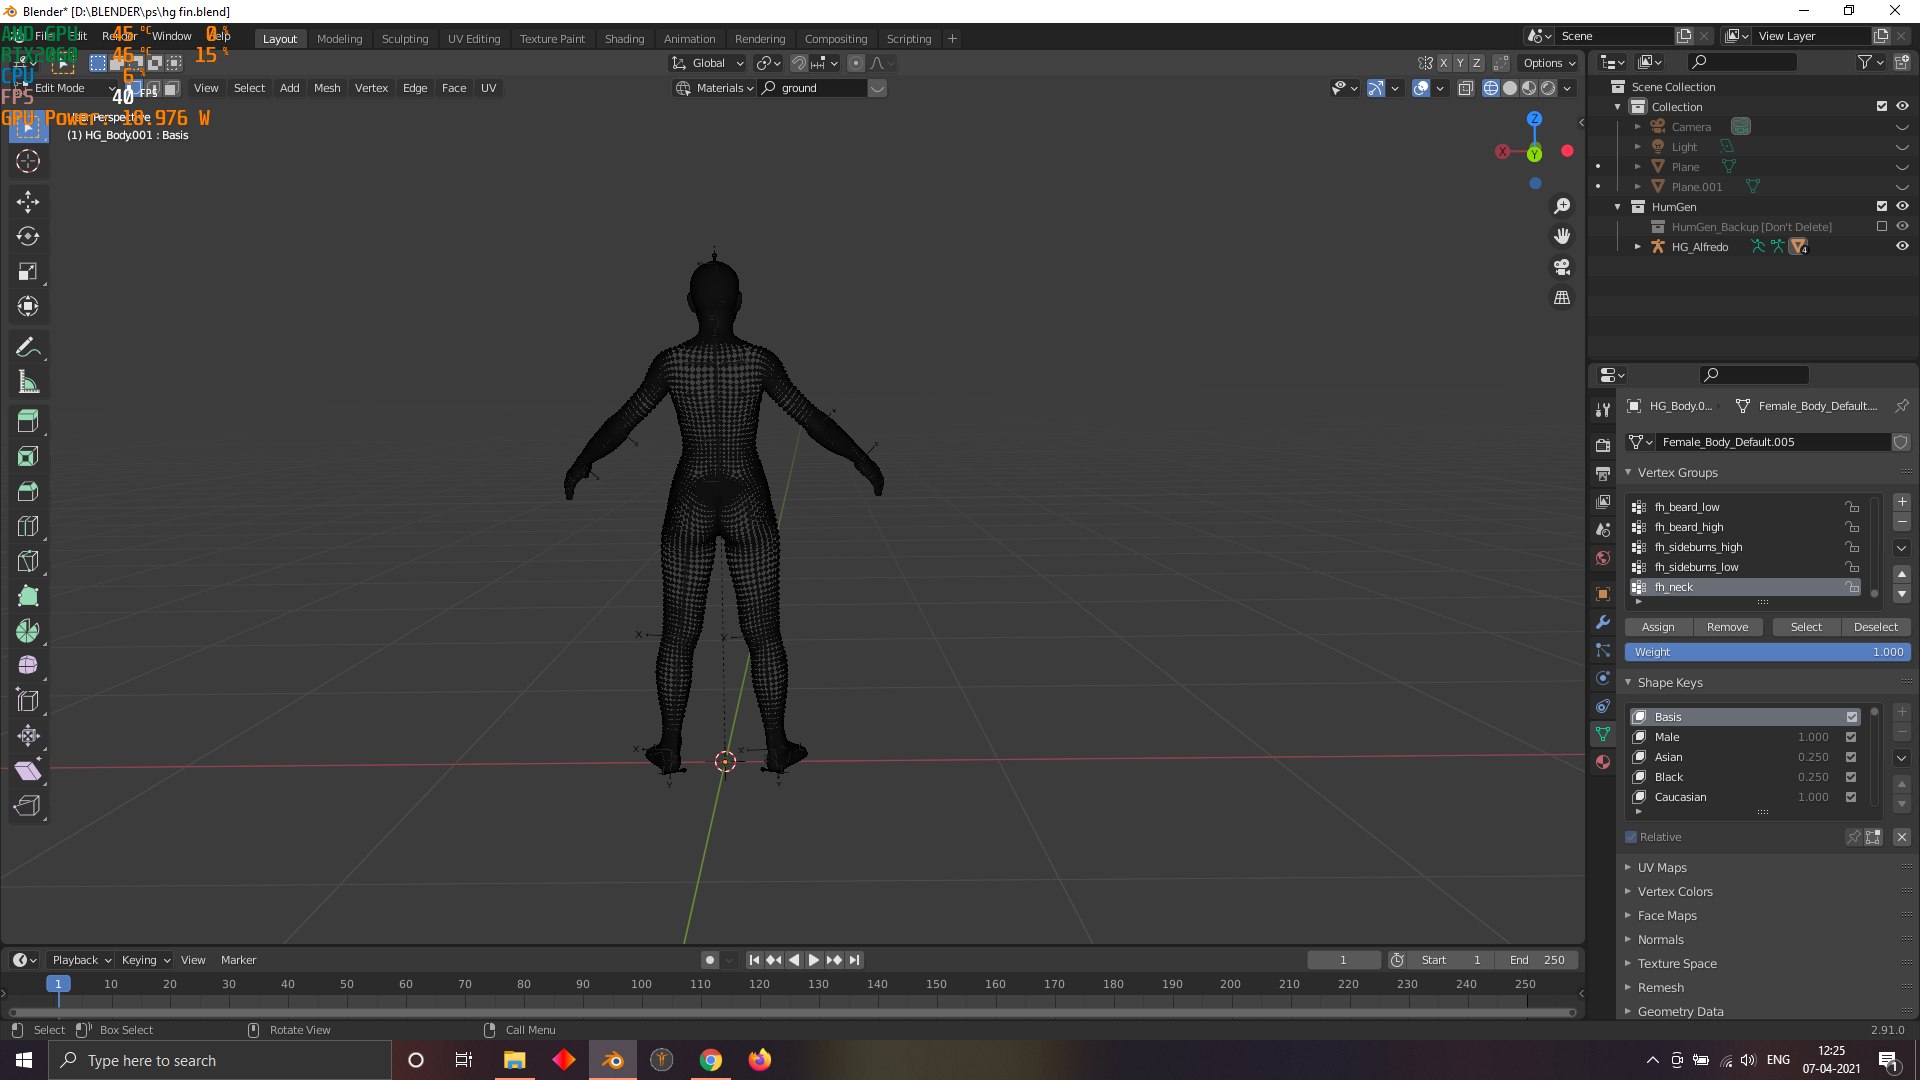Toggle lock on fh_beard_low vertex group
Screen dimensions: 1920x1080
click(x=1853, y=507)
